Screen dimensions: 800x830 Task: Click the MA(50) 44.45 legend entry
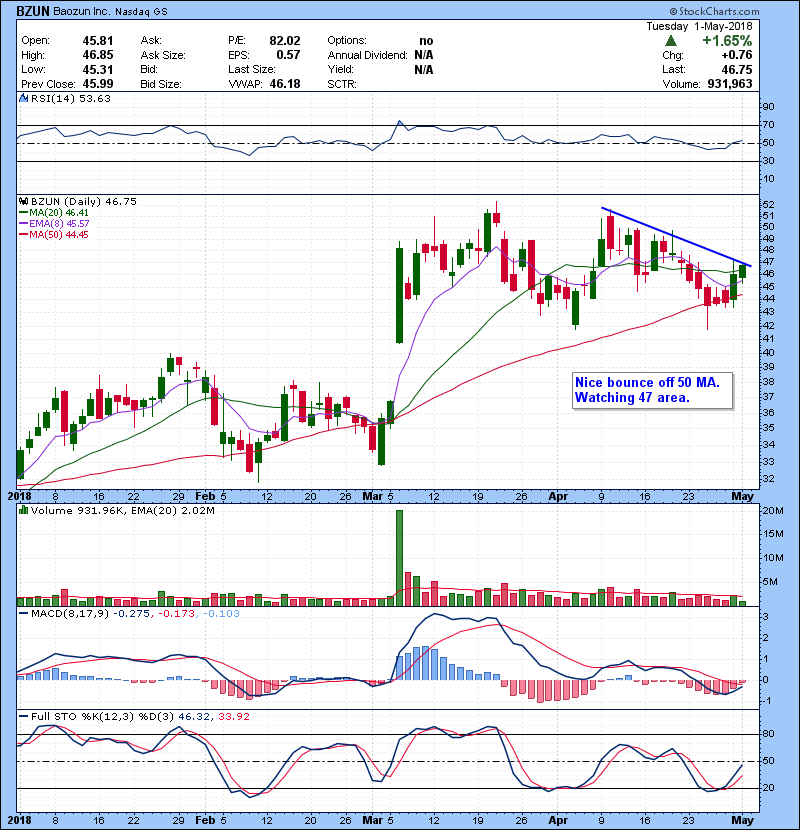tap(53, 235)
